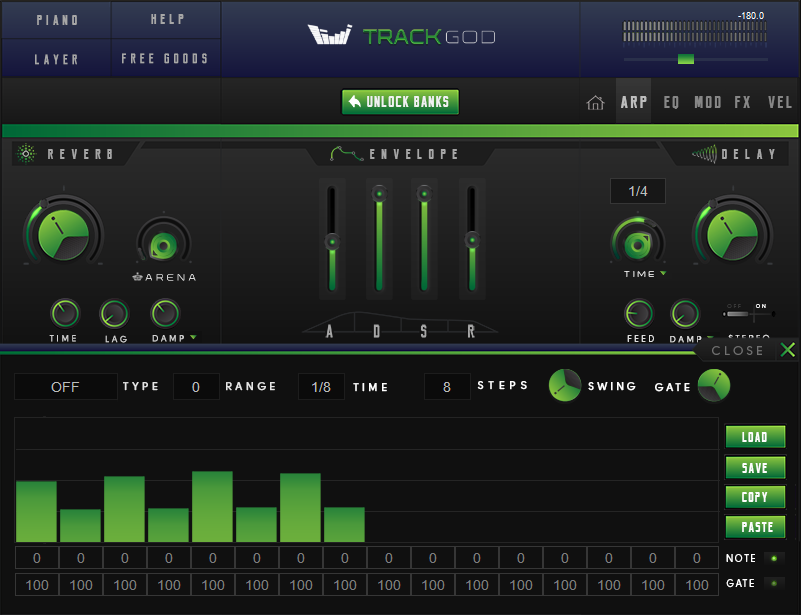Switch to the MOD tab
The image size is (801, 615).
708,102
